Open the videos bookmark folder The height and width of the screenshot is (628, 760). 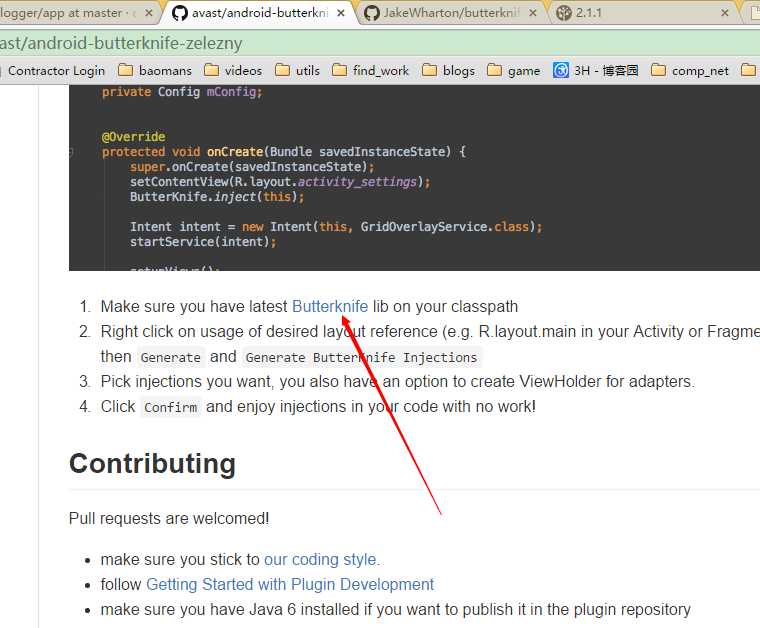tap(233, 71)
